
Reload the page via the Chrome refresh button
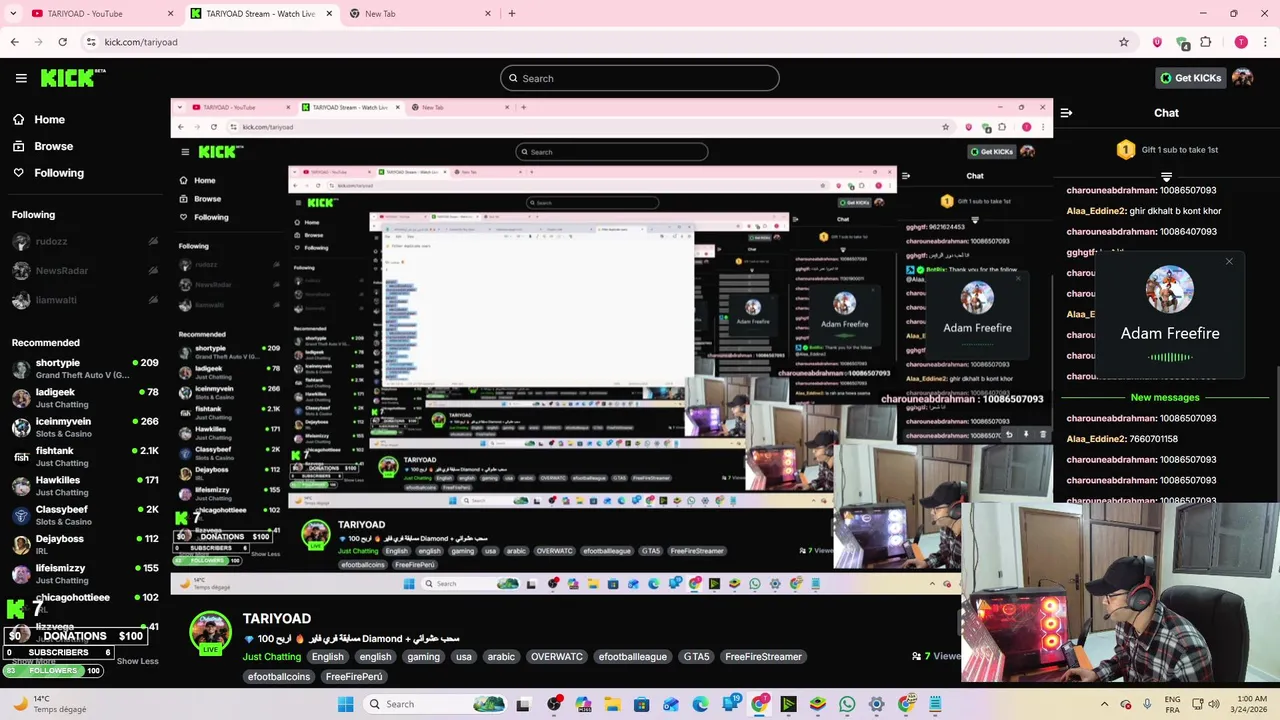click(62, 42)
